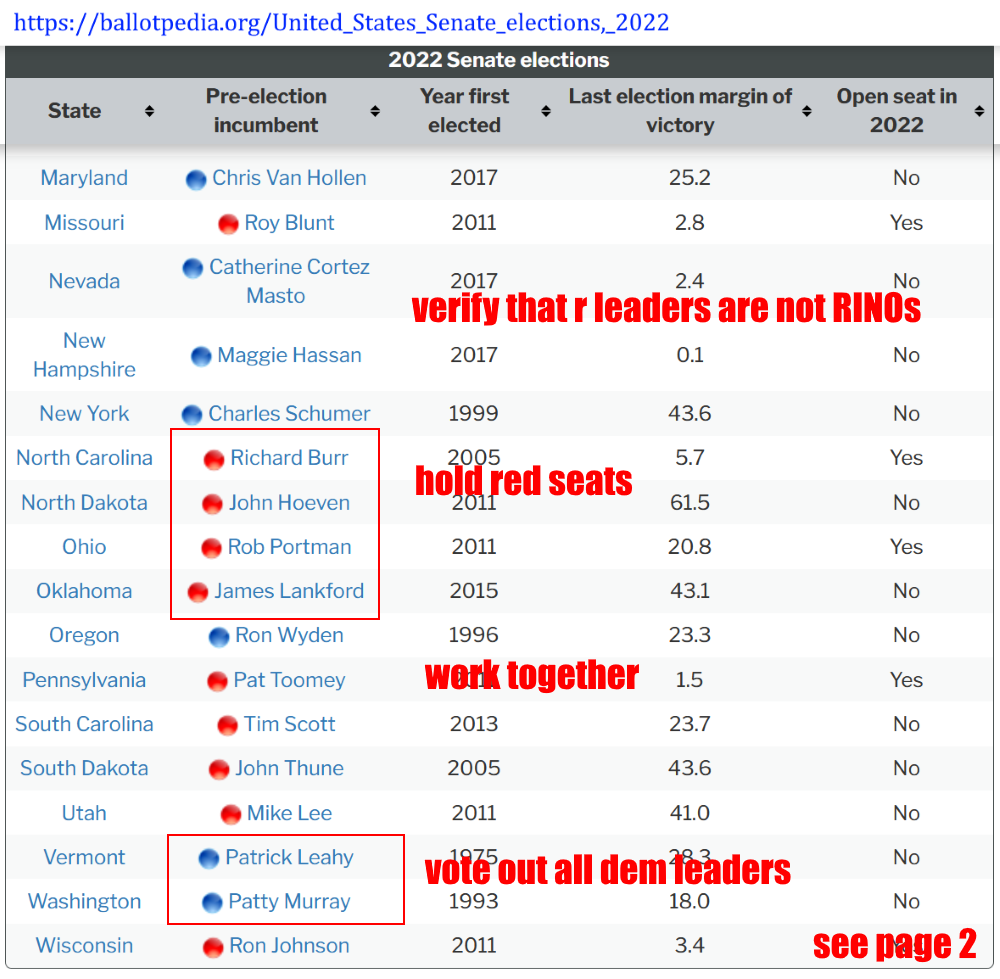This screenshot has width=1000, height=979.
Task: Sort by Open seat in 2022 arrows
Action: [980, 111]
